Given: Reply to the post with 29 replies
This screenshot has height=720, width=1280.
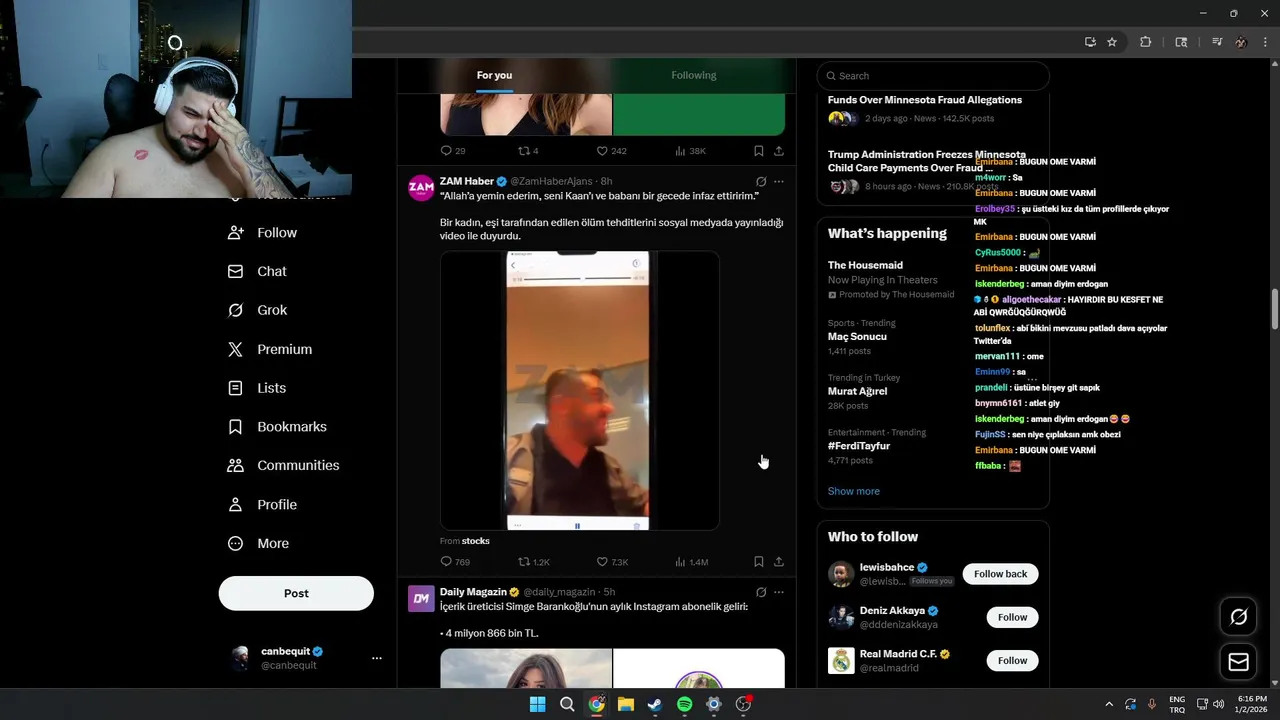Looking at the screenshot, I should click(x=453, y=151).
